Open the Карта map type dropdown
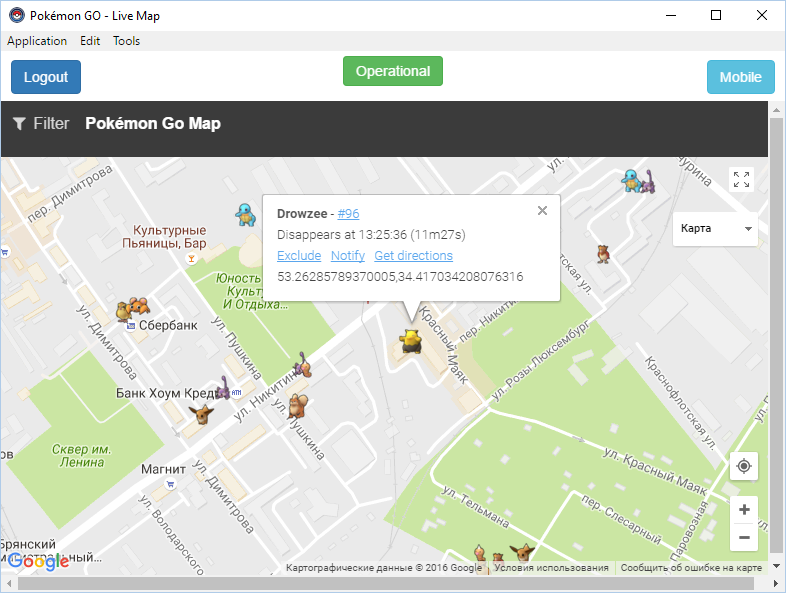The image size is (786, 593). (715, 229)
